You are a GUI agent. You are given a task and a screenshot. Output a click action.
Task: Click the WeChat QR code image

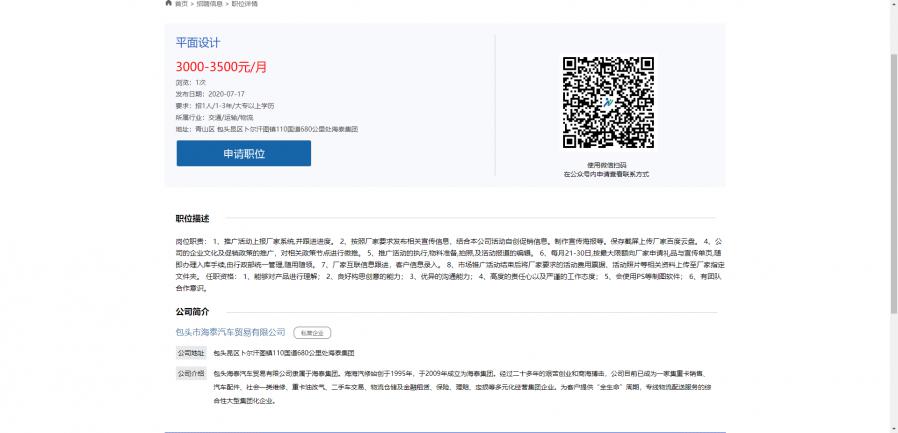click(x=607, y=103)
